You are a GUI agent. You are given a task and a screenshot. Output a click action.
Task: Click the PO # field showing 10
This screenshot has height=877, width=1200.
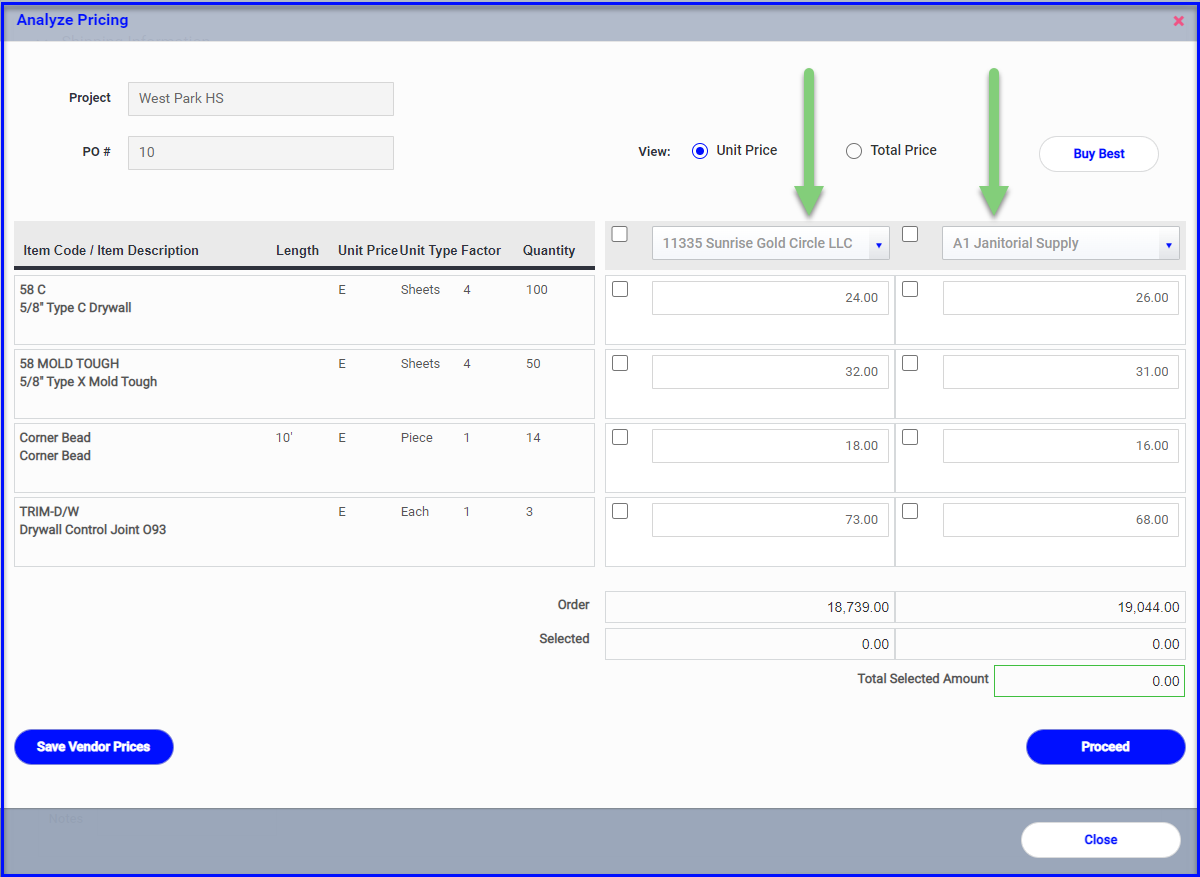(261, 153)
